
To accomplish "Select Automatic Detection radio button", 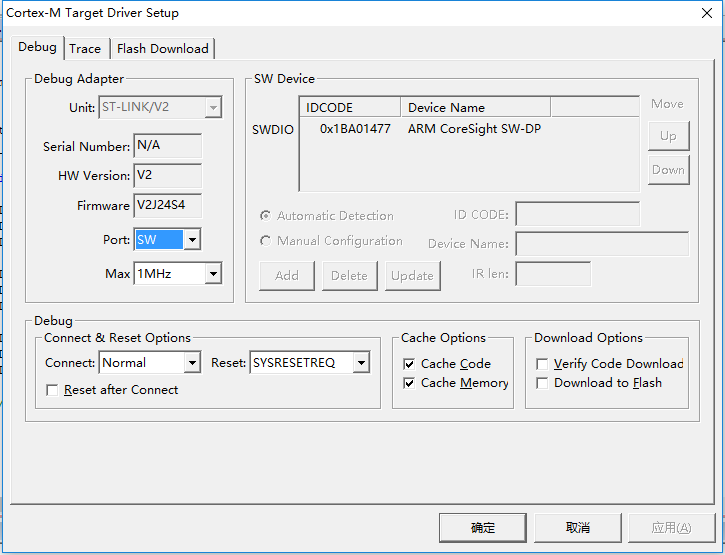I will coord(265,216).
